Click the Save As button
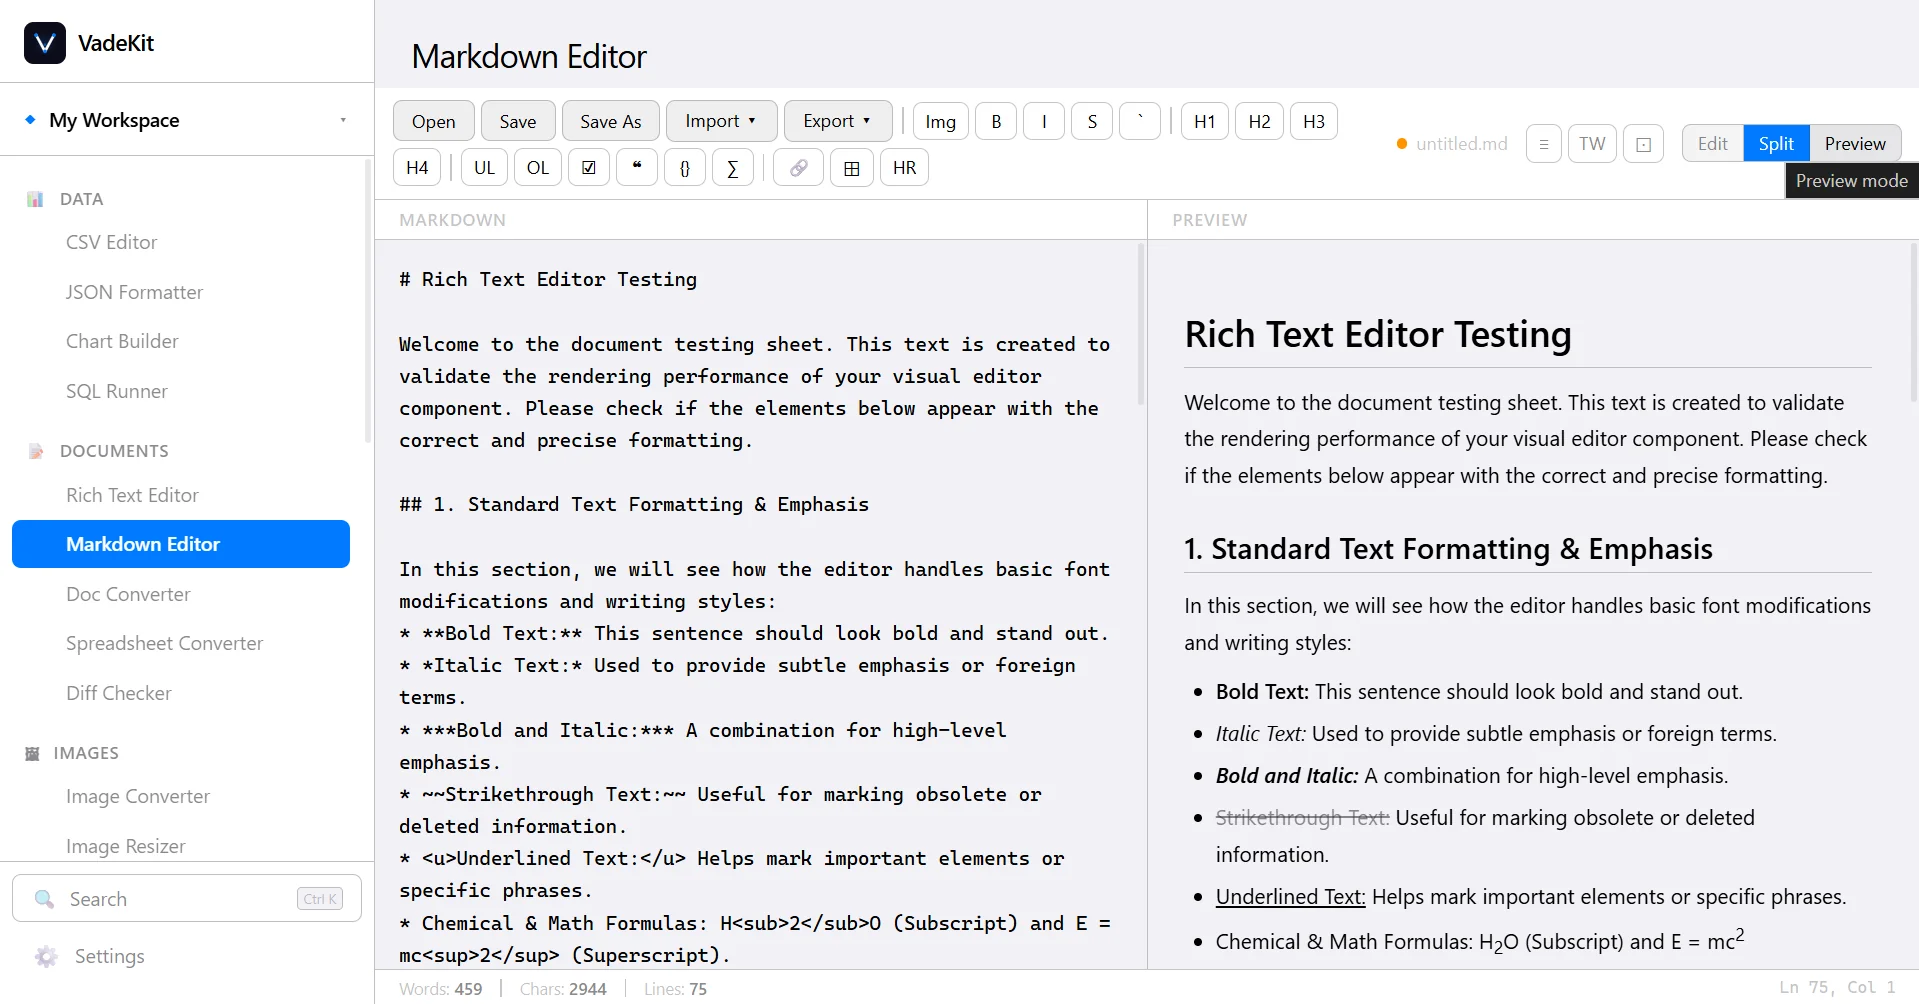The height and width of the screenshot is (1004, 1919). pos(610,121)
